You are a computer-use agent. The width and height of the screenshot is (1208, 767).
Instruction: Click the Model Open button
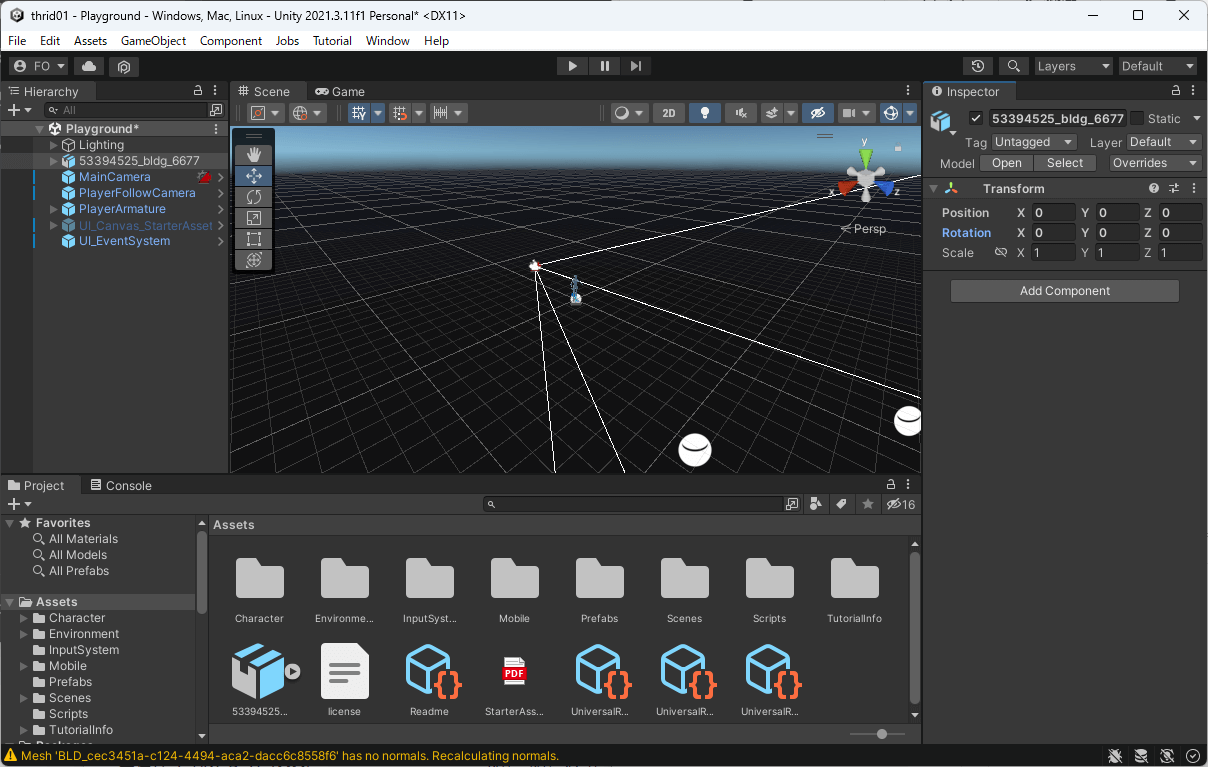(x=1007, y=163)
